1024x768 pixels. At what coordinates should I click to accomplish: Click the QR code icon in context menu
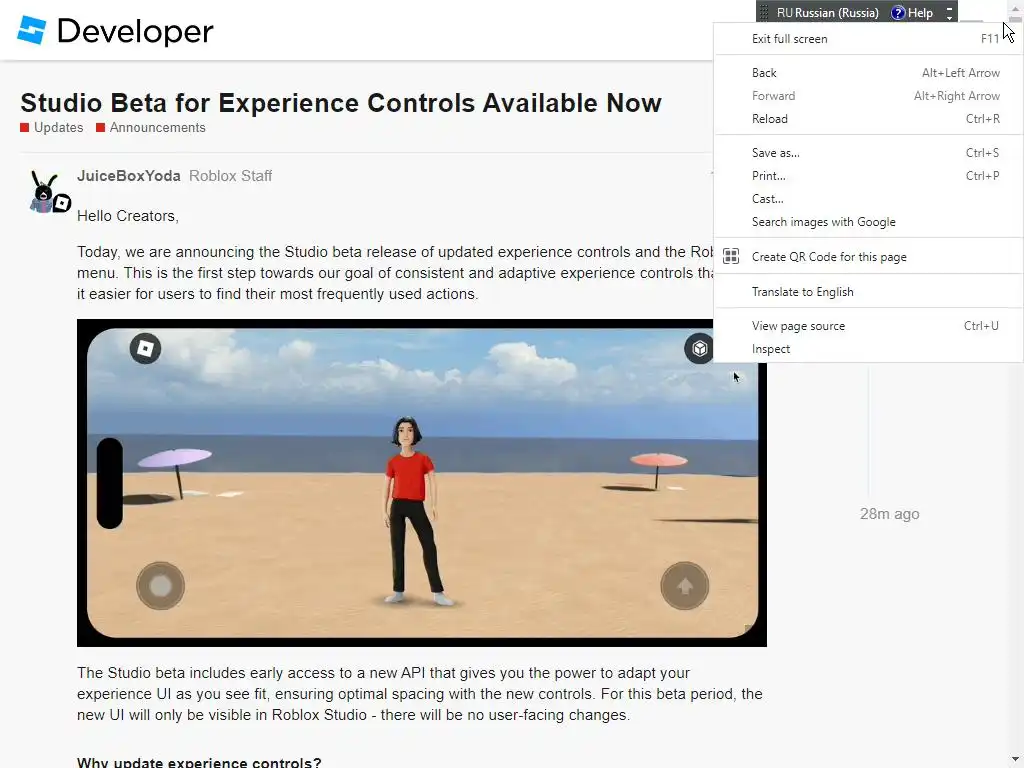(x=731, y=257)
